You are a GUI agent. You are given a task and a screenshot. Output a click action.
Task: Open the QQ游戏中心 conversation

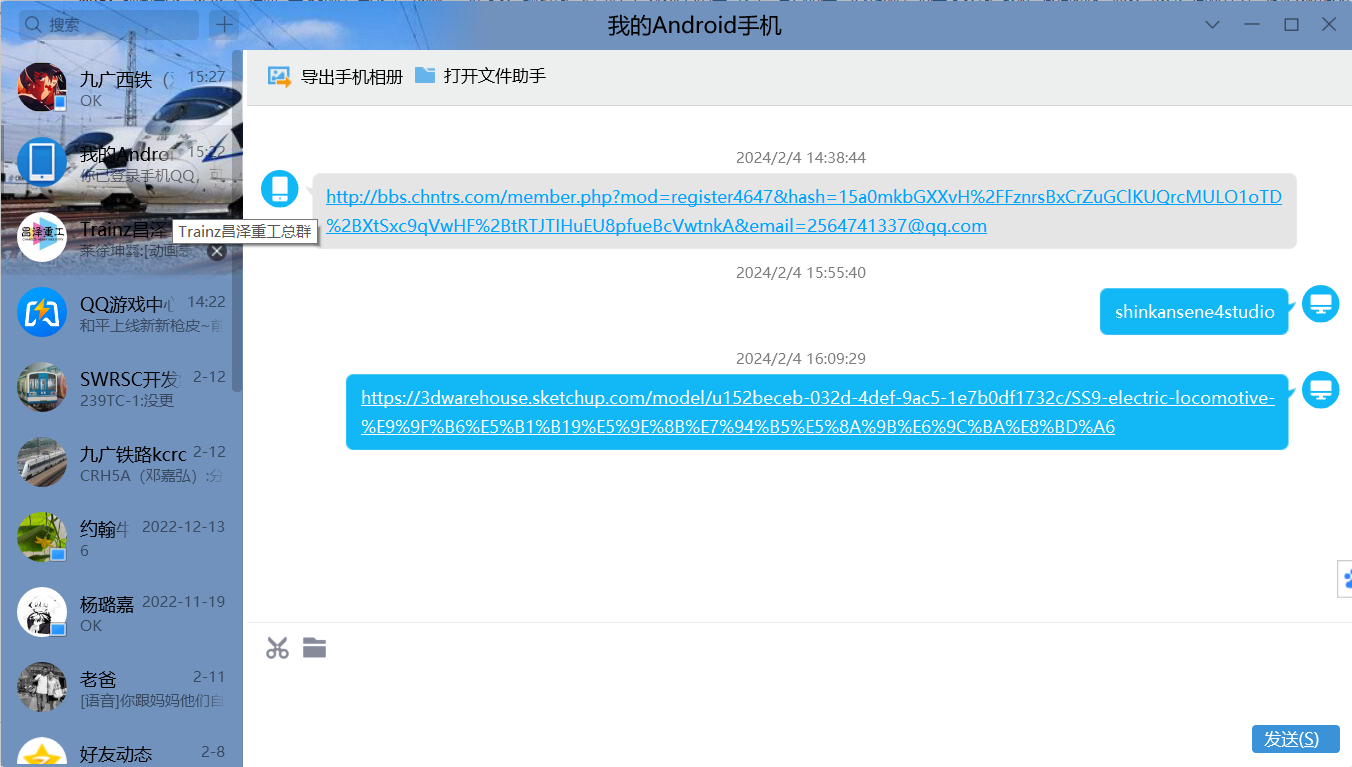pos(121,313)
